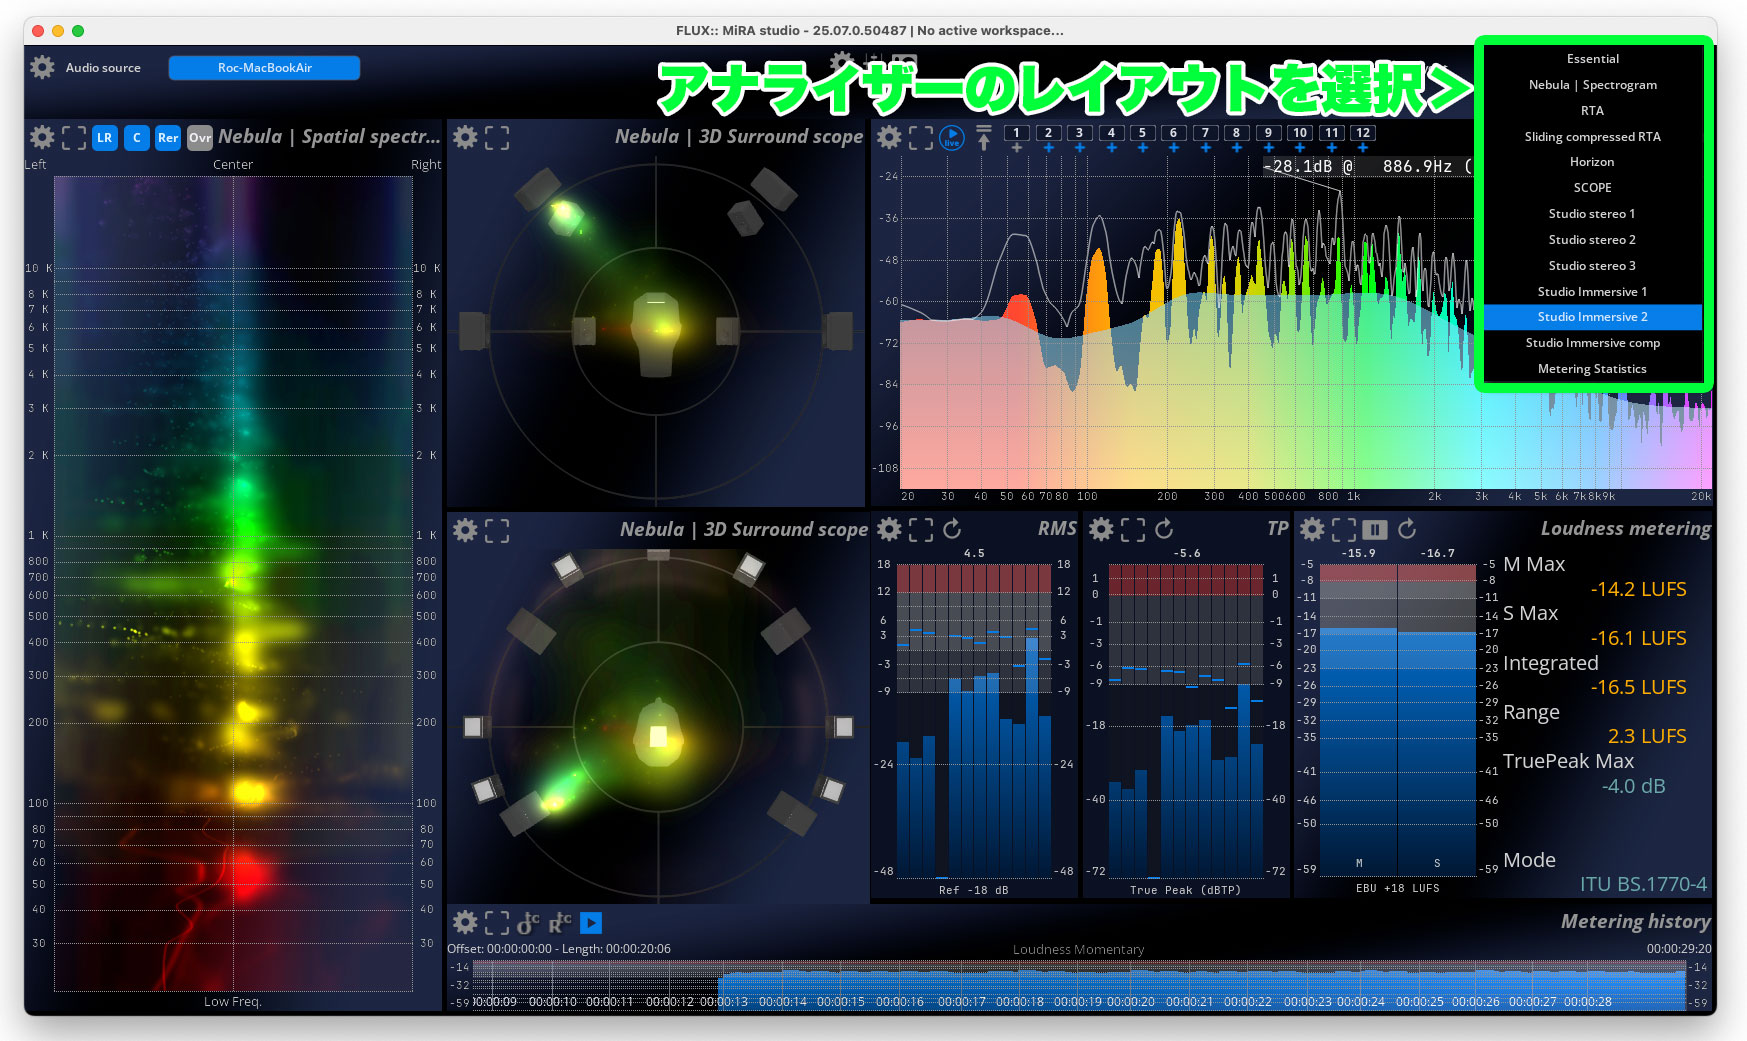1747x1041 pixels.
Task: Toggle the Rer rear channel button
Action: (x=168, y=138)
